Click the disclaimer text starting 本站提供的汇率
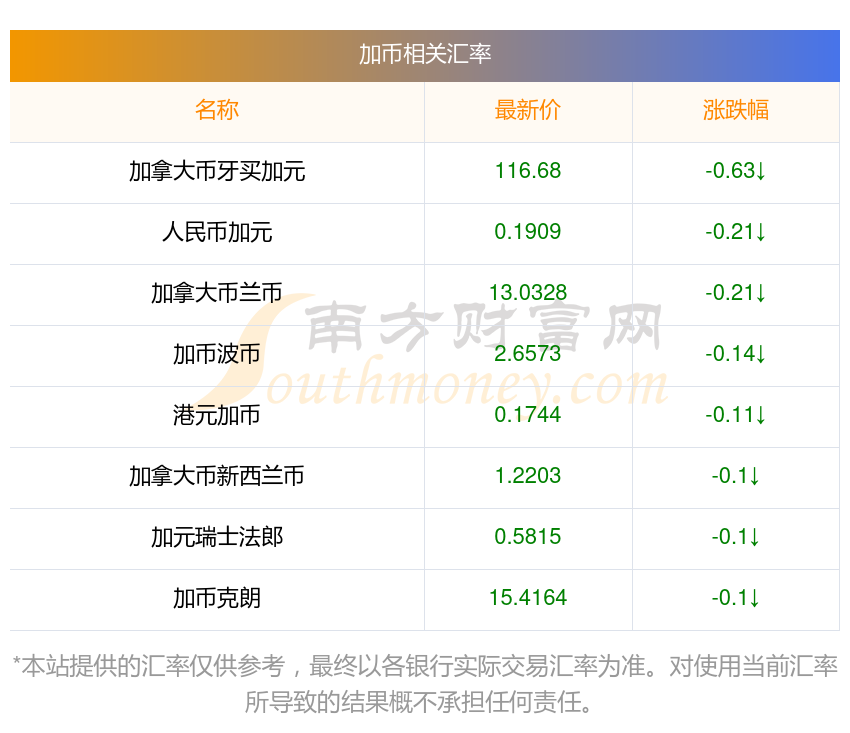The image size is (850, 733). (425, 684)
